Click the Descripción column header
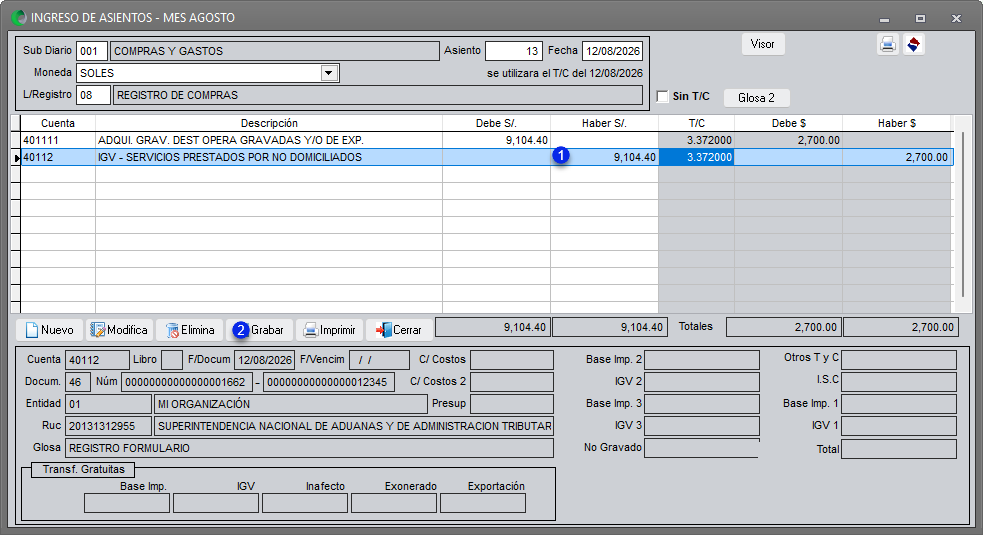Image resolution: width=983 pixels, height=535 pixels. pos(269,123)
